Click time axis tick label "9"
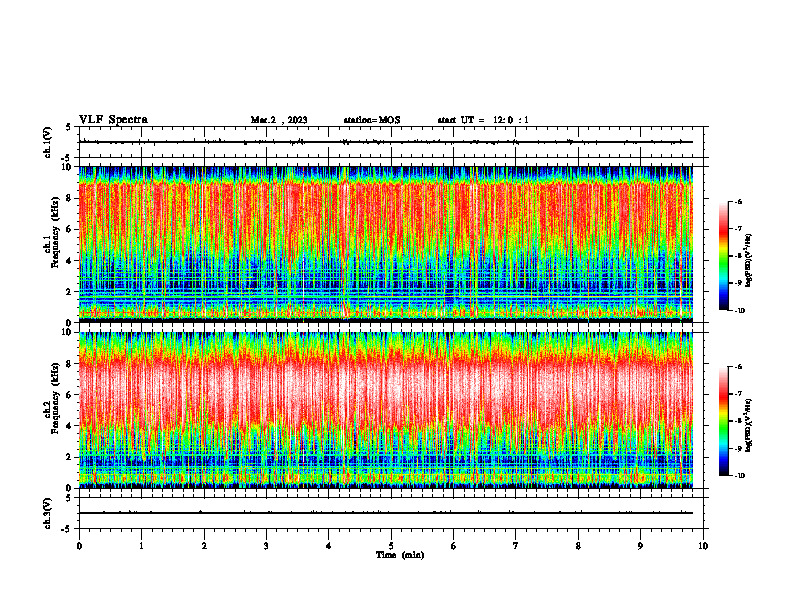 [640, 546]
